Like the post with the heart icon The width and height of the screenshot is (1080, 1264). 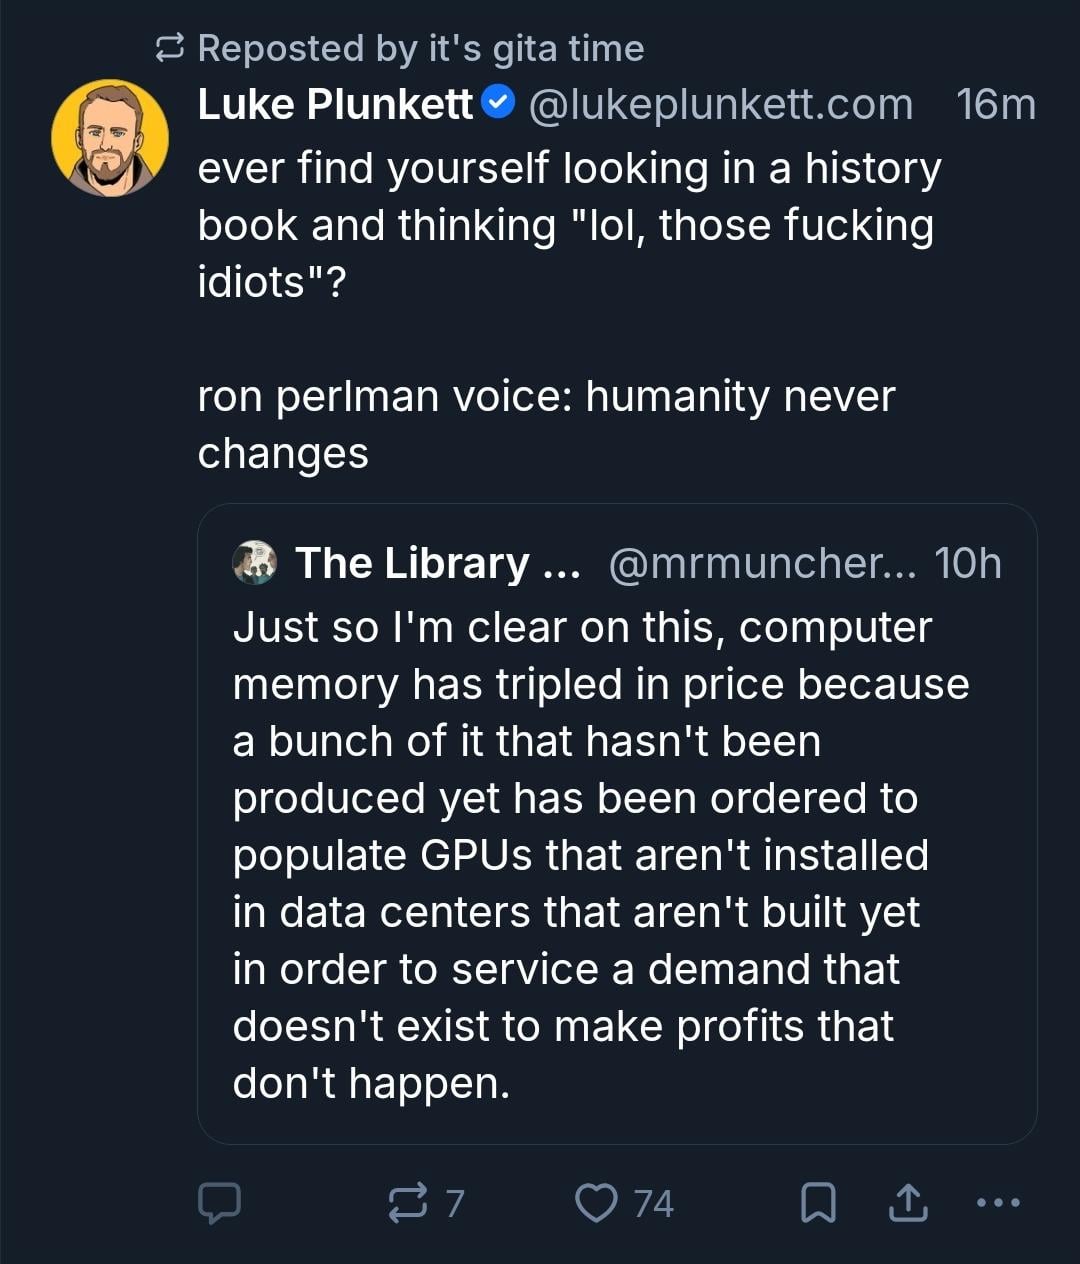[x=596, y=1202]
